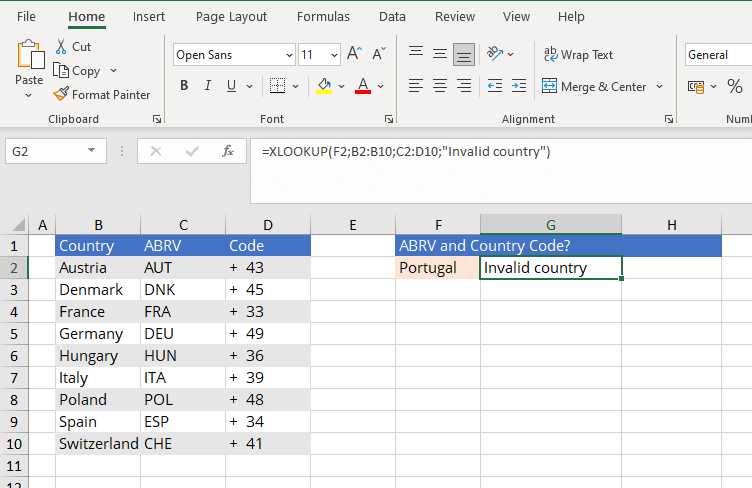Open text orientation options
752x488 pixels.
[x=500, y=54]
